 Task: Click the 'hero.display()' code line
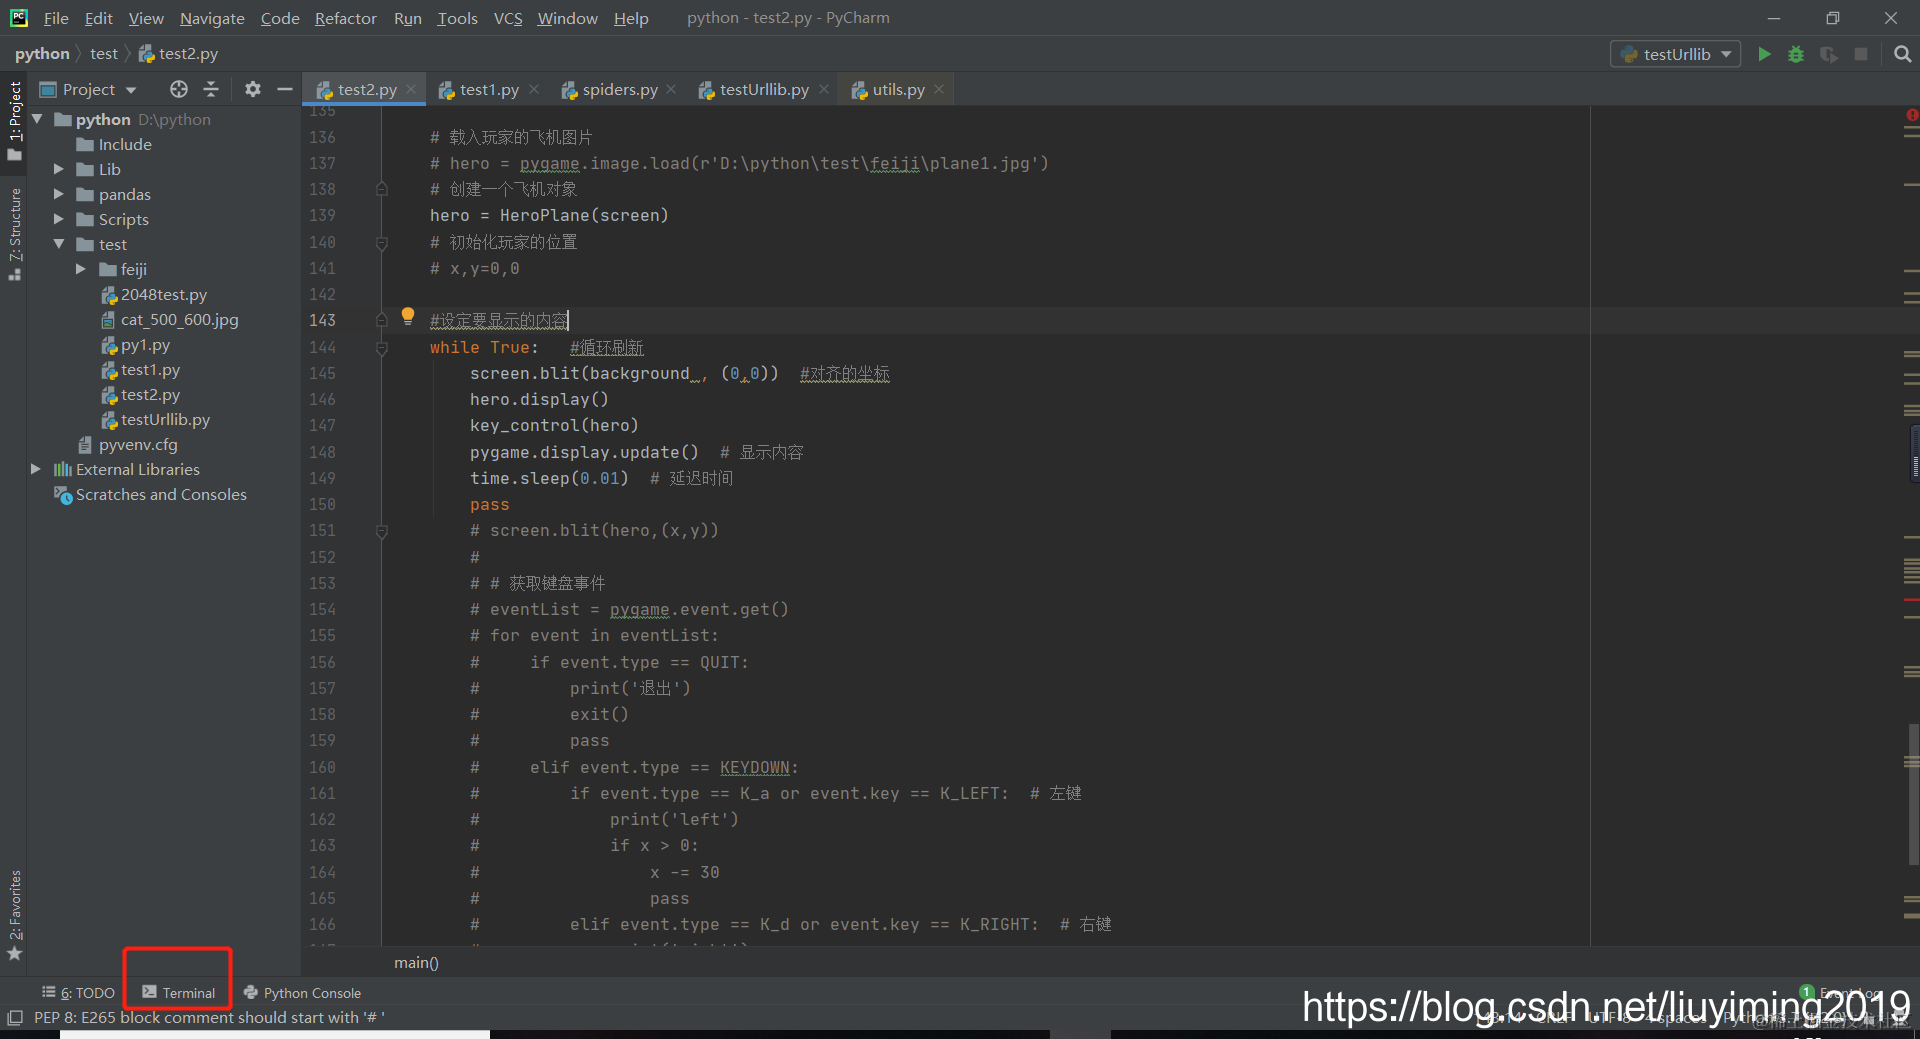539,400
